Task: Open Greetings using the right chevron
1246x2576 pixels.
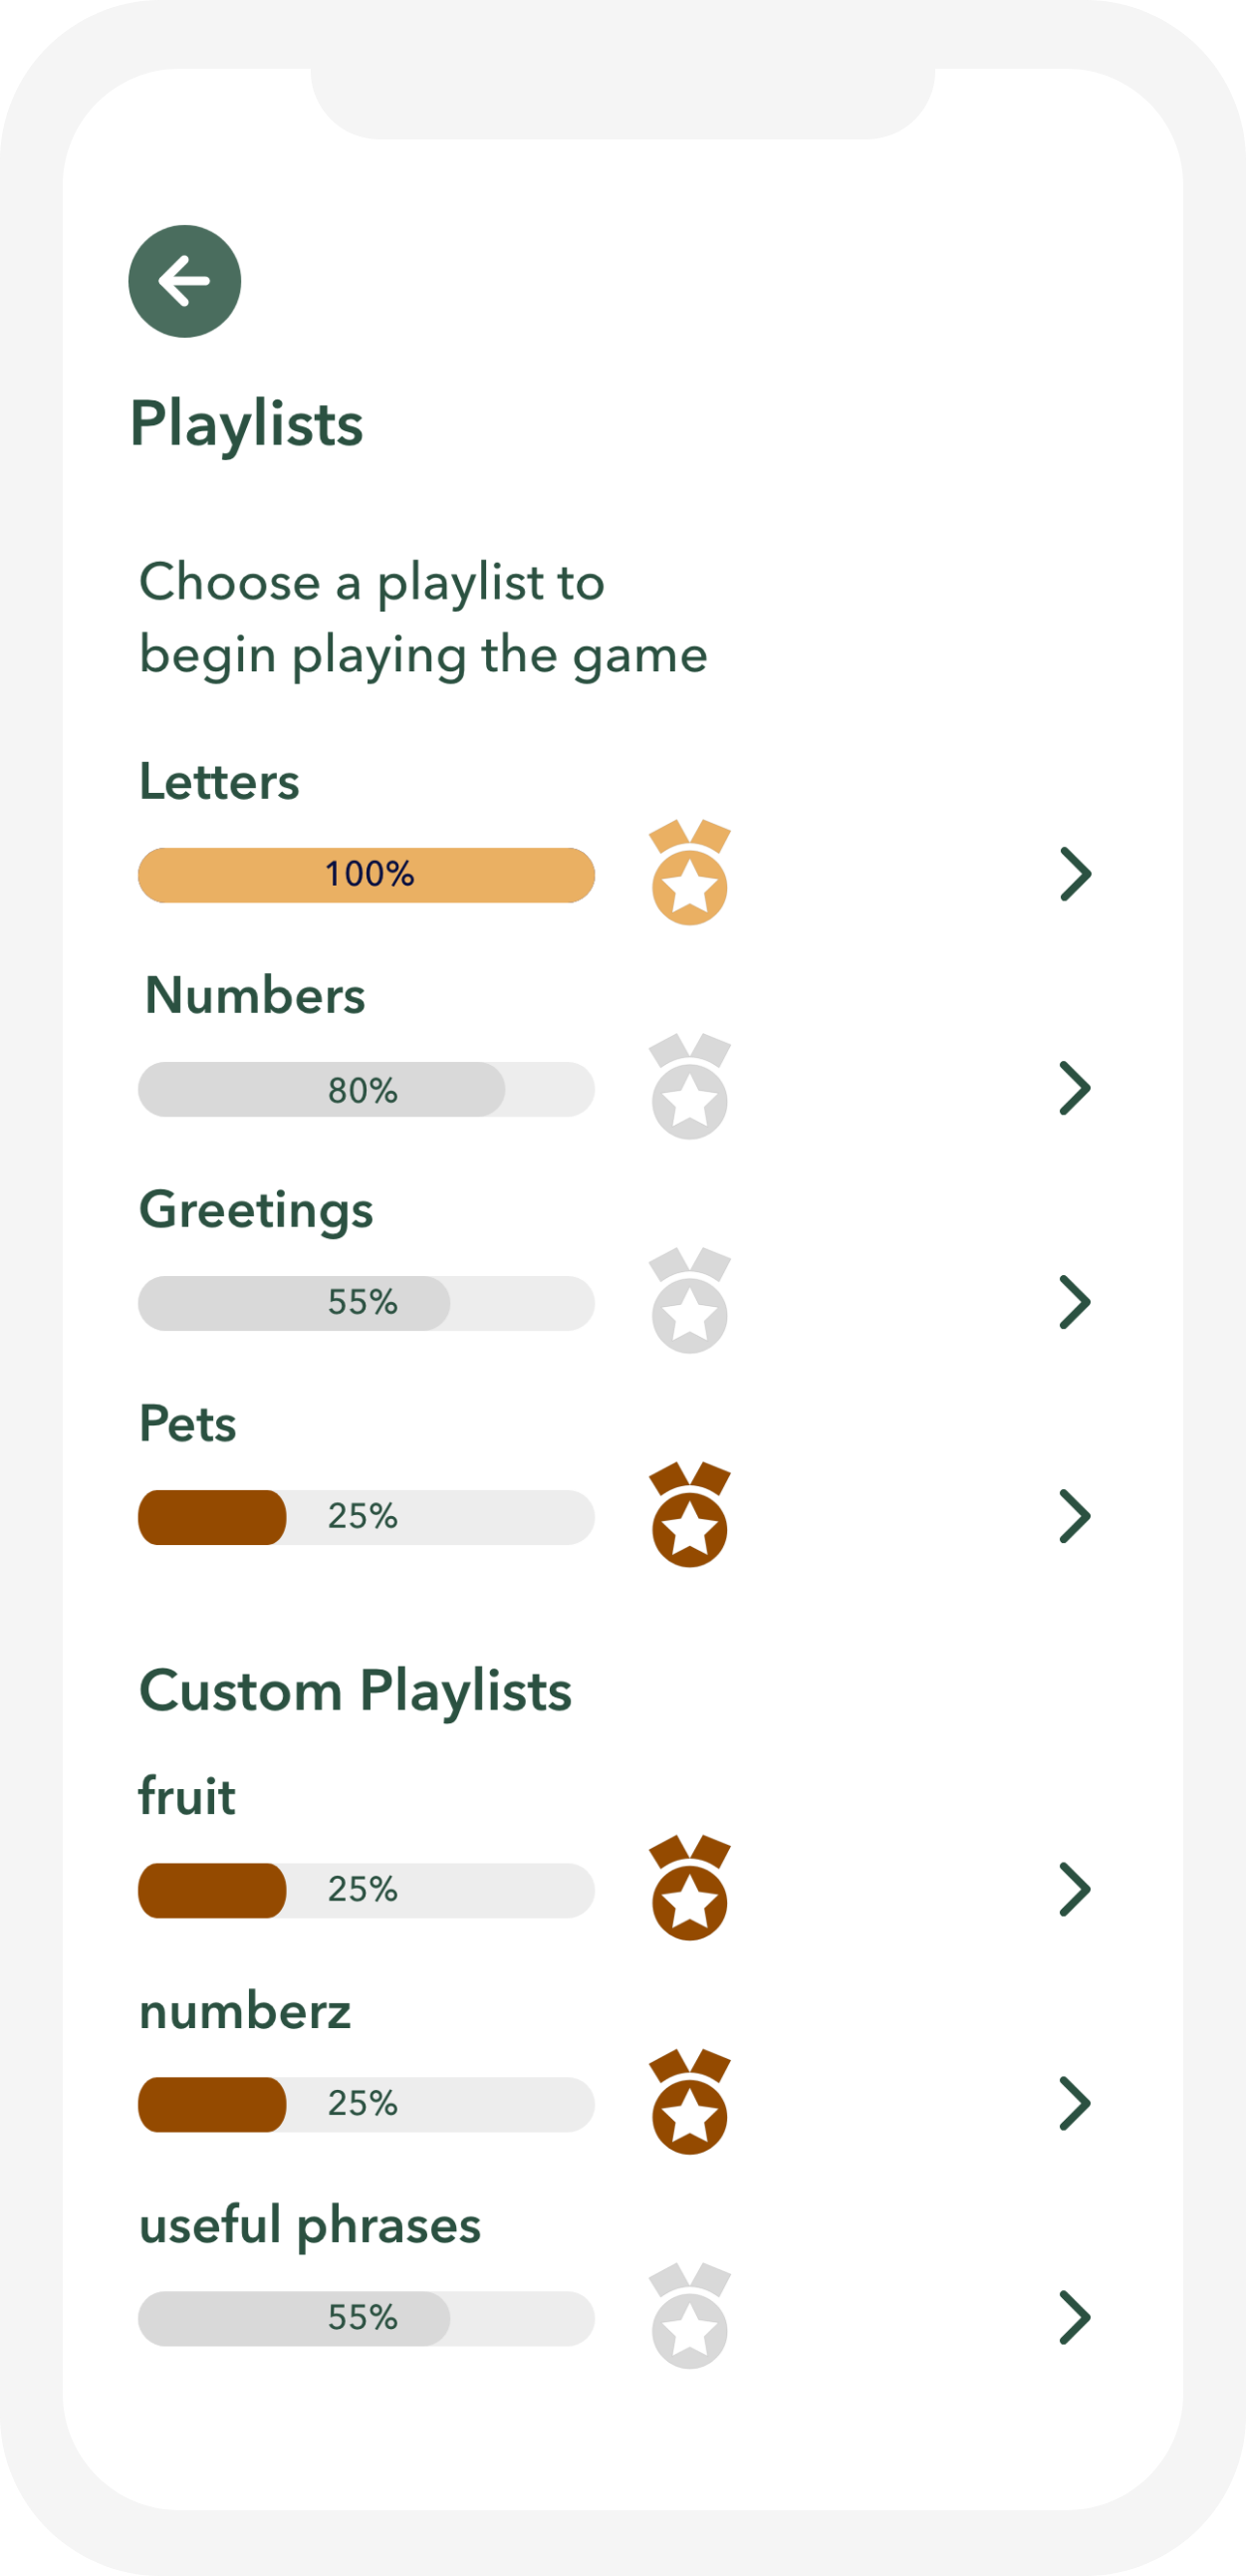Action: pyautogui.click(x=1075, y=1303)
